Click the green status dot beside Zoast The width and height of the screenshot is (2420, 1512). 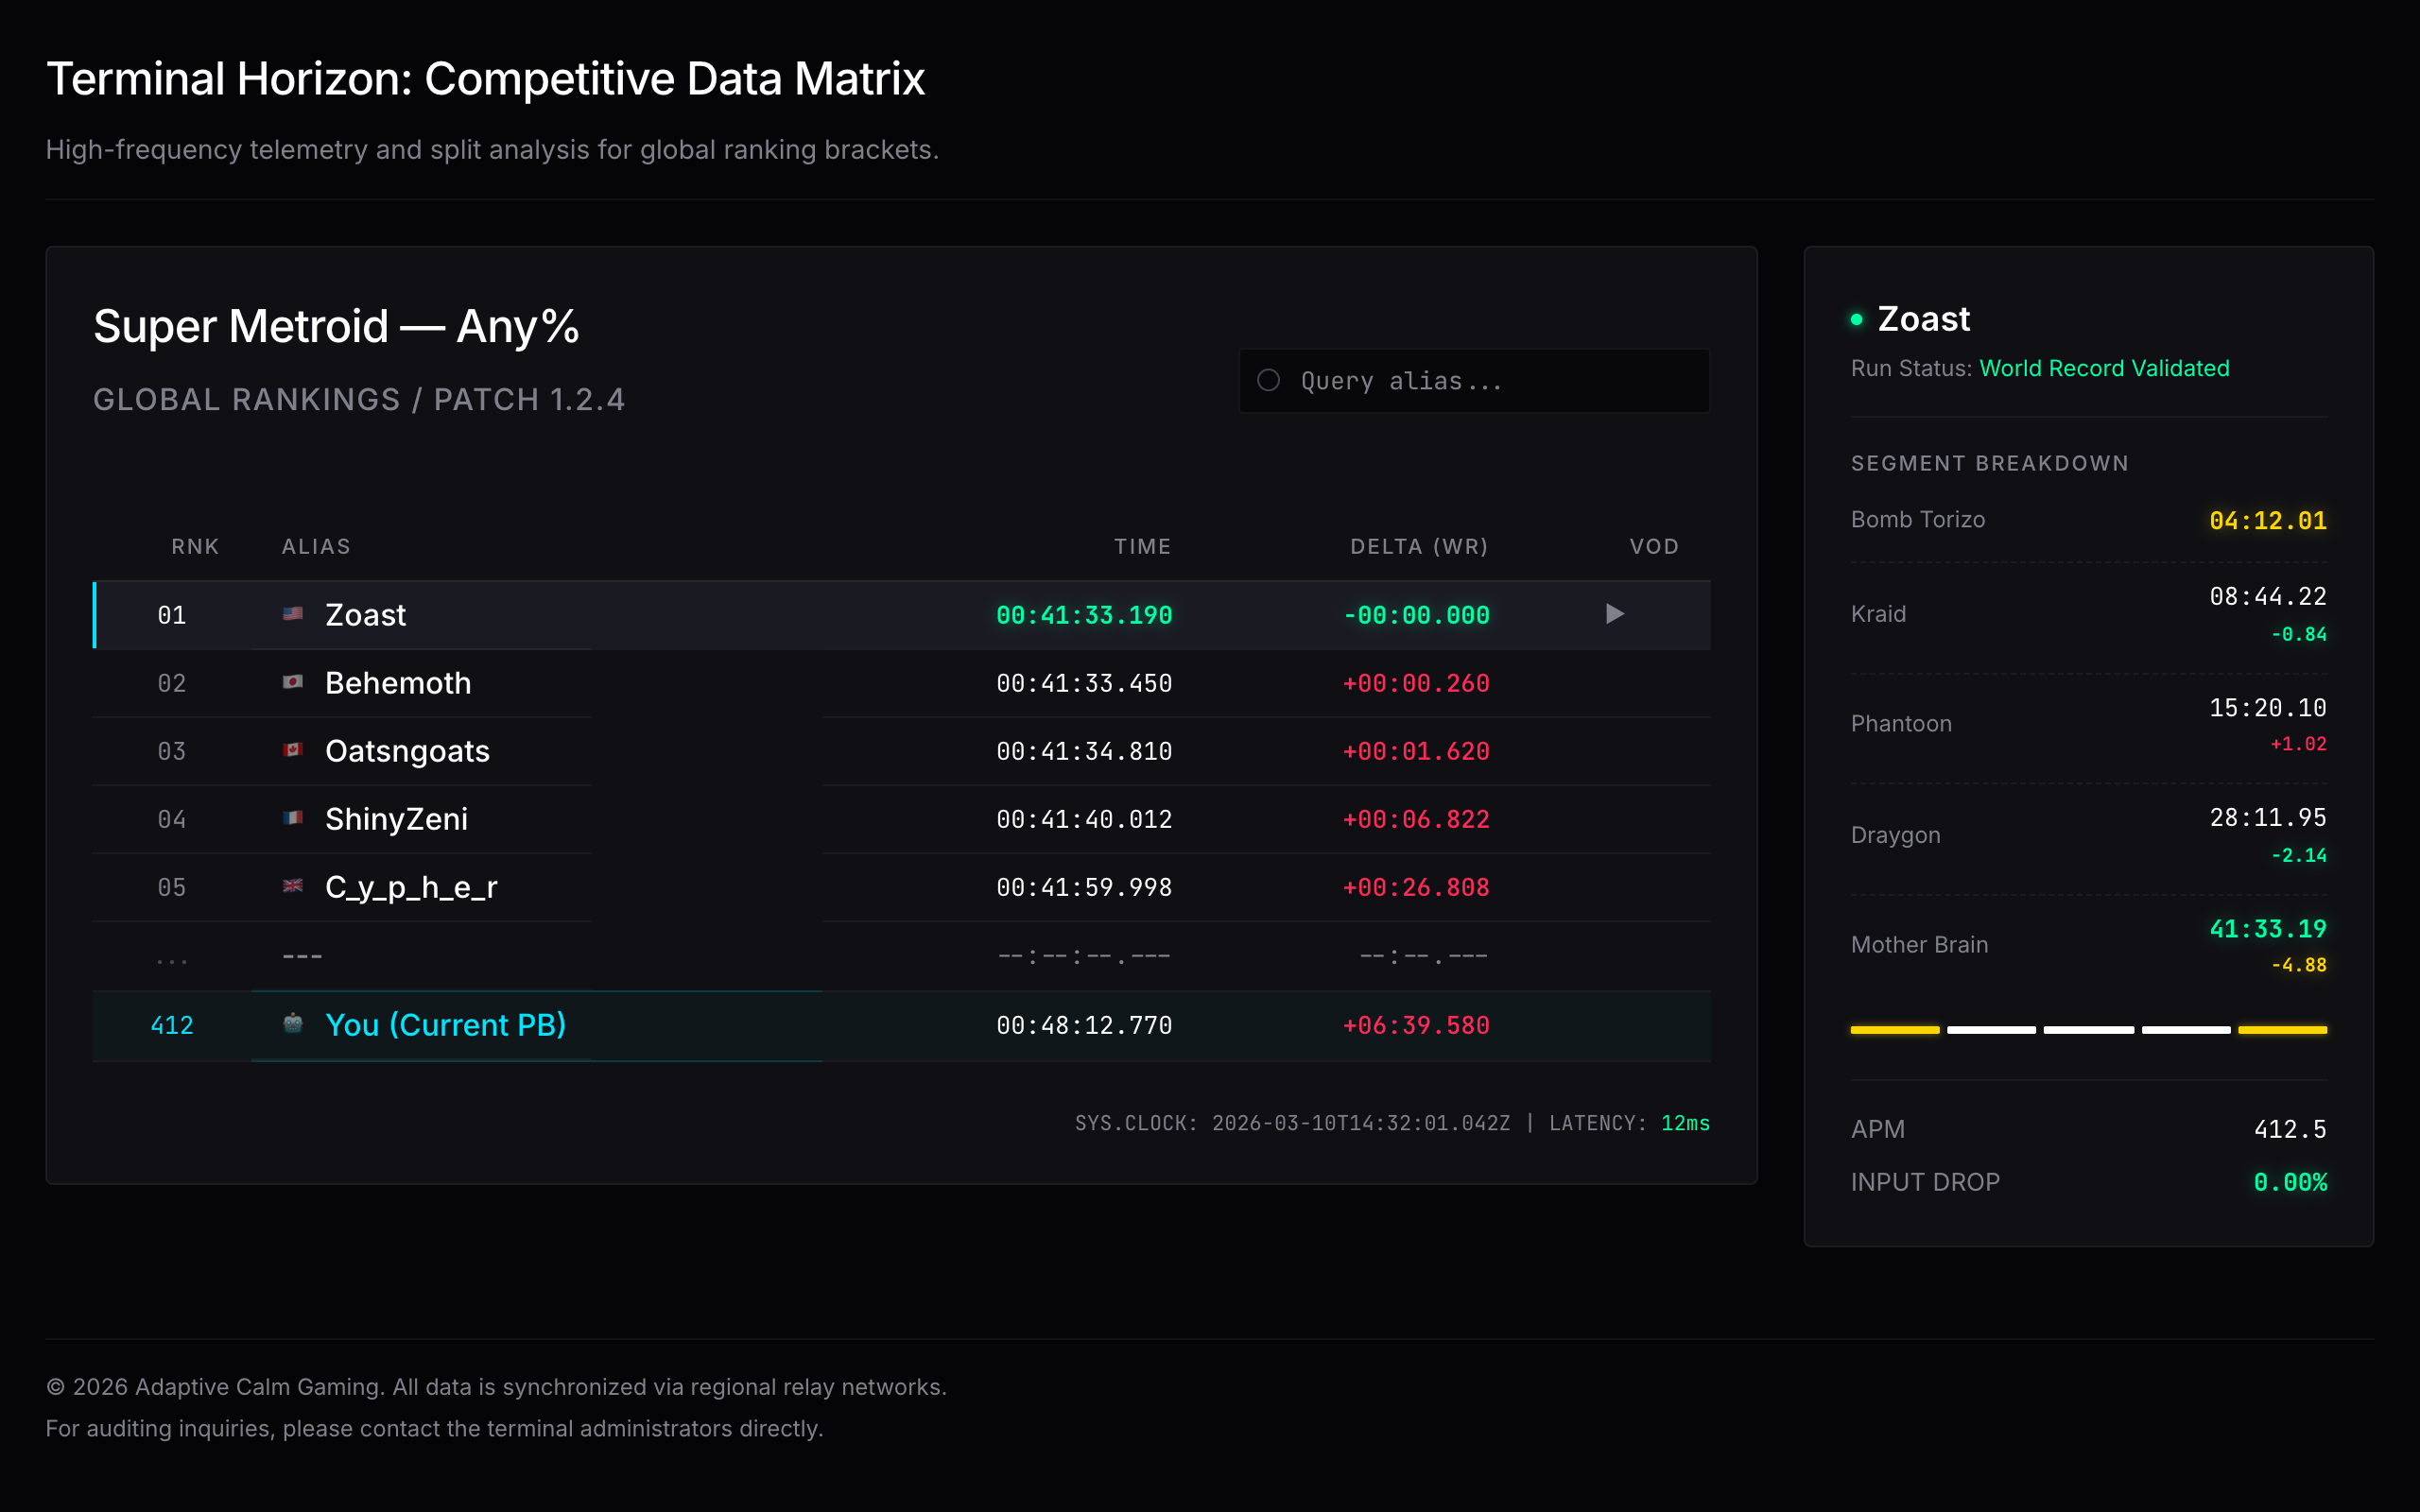click(x=1856, y=320)
